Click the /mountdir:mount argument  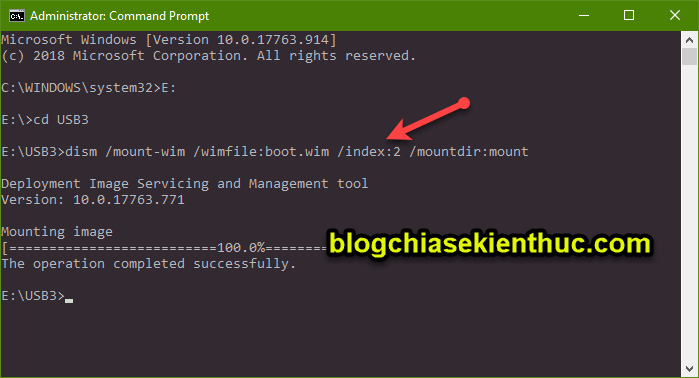coord(469,152)
